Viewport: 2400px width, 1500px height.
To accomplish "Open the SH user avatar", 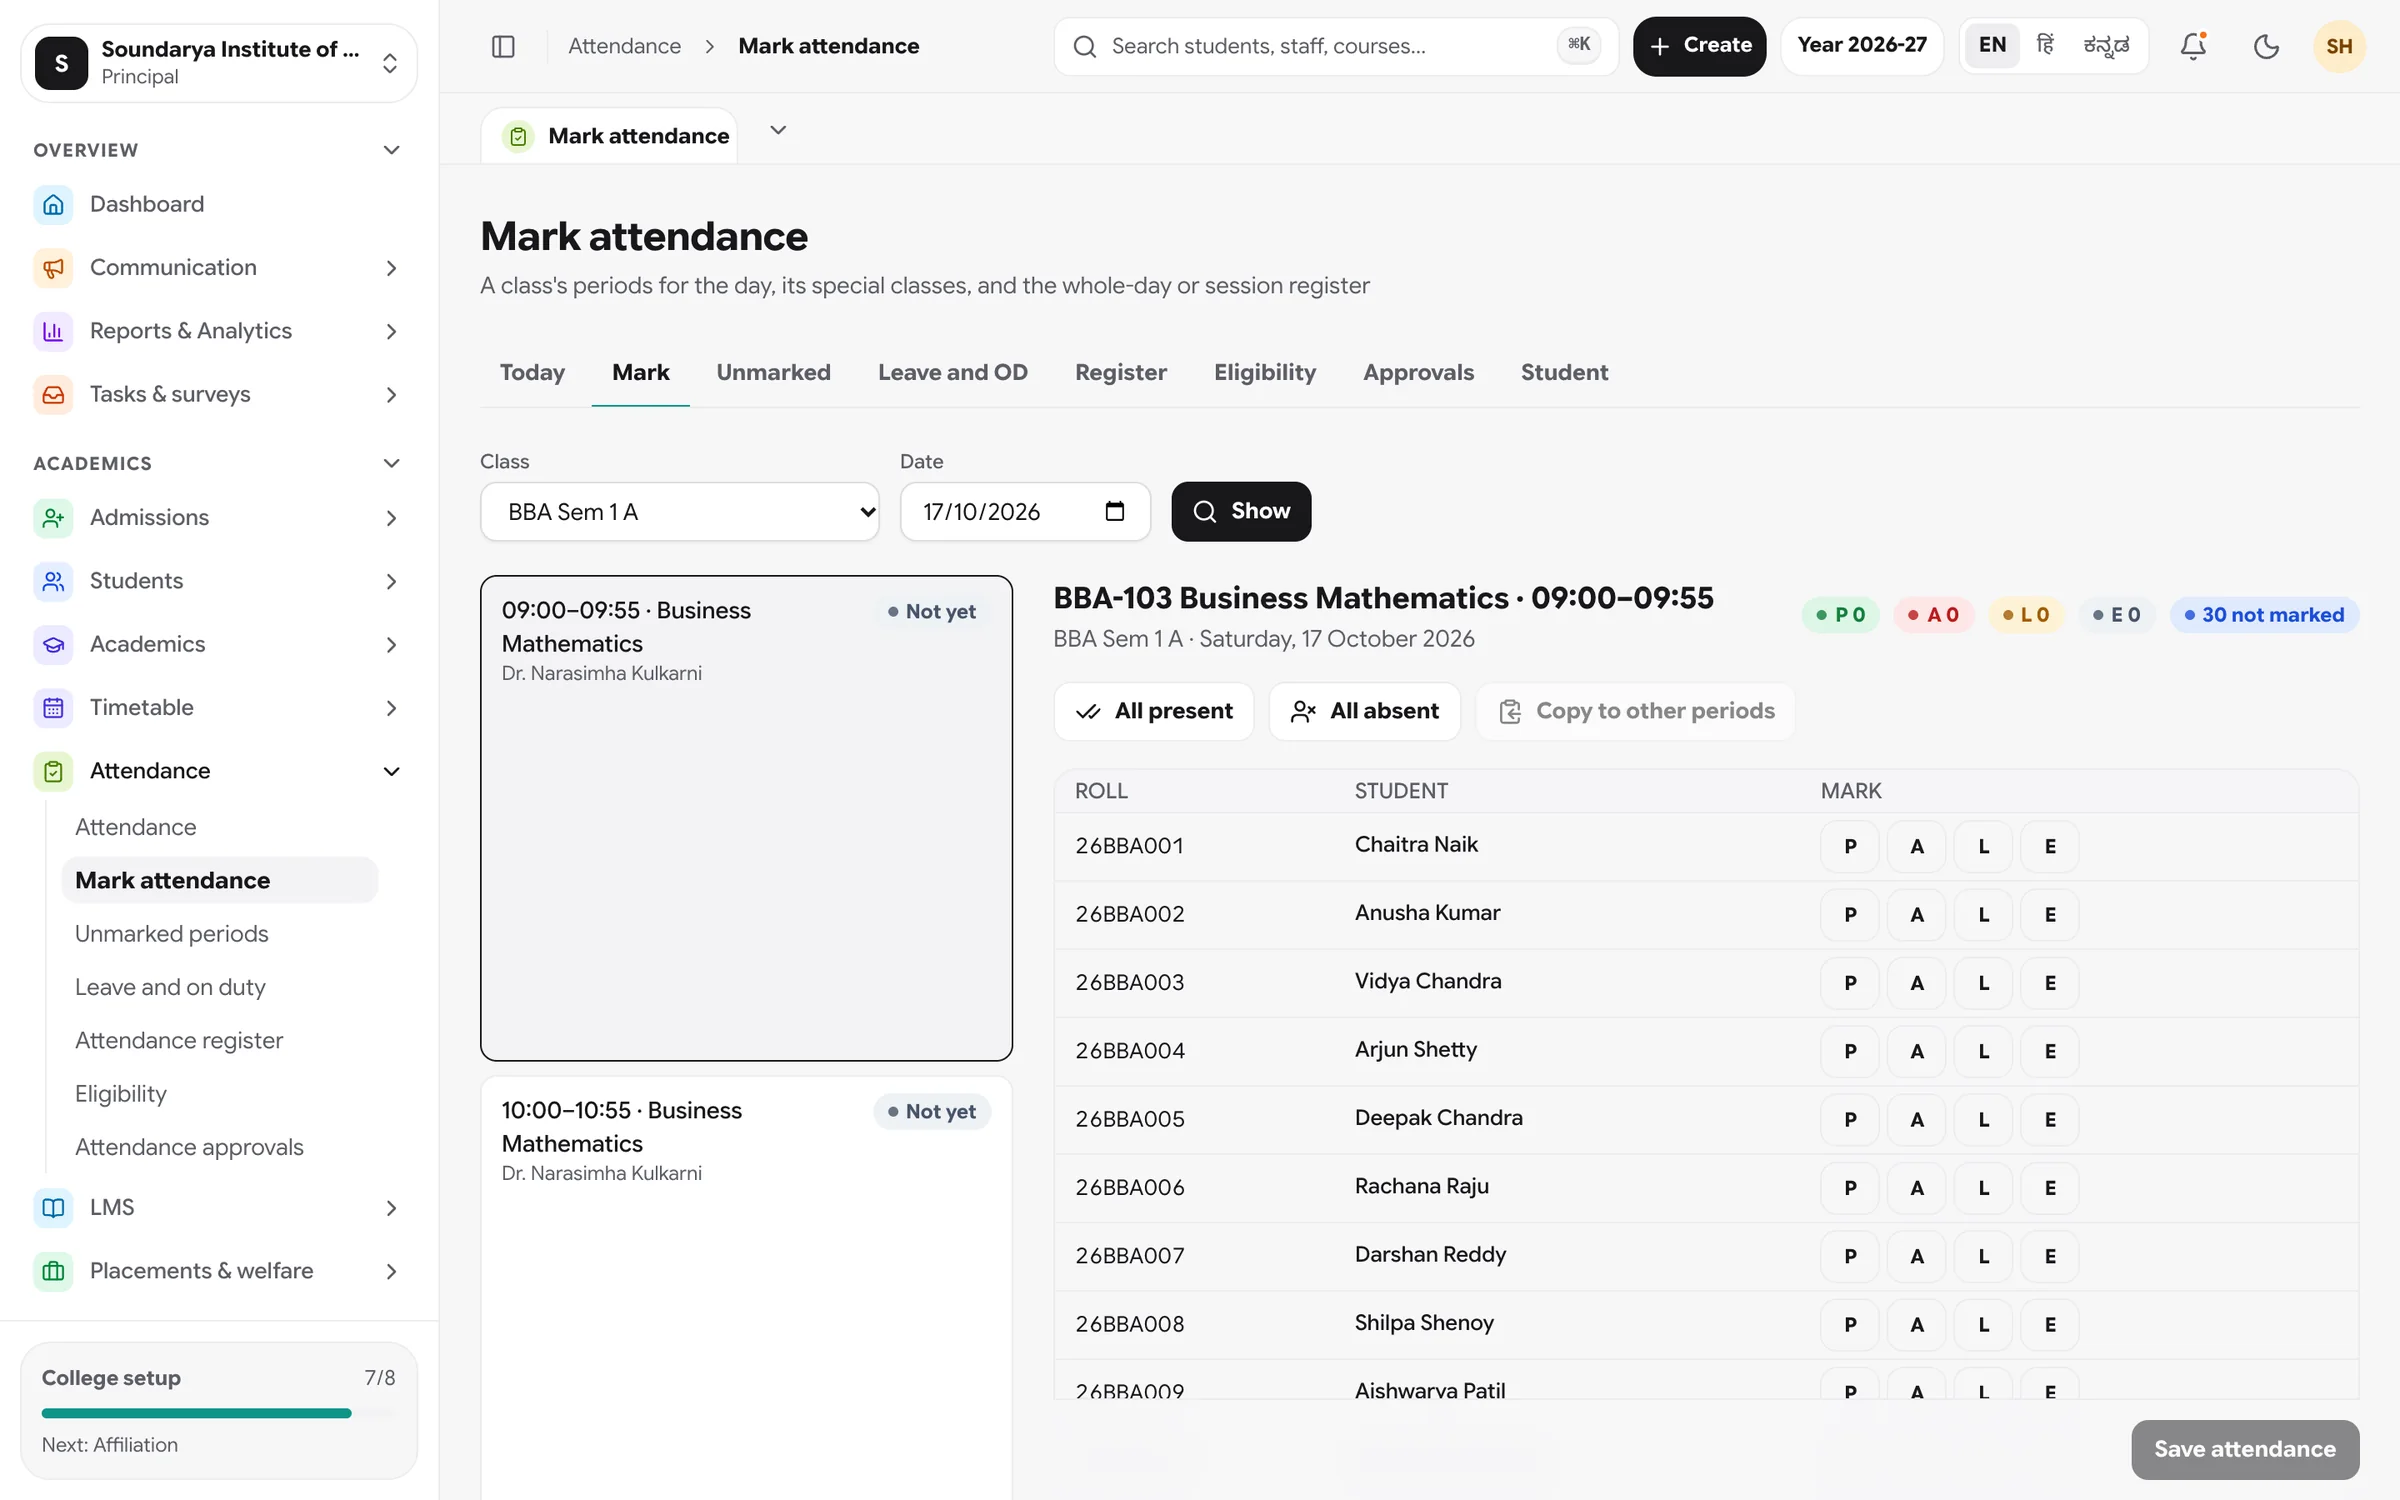I will pyautogui.click(x=2339, y=46).
